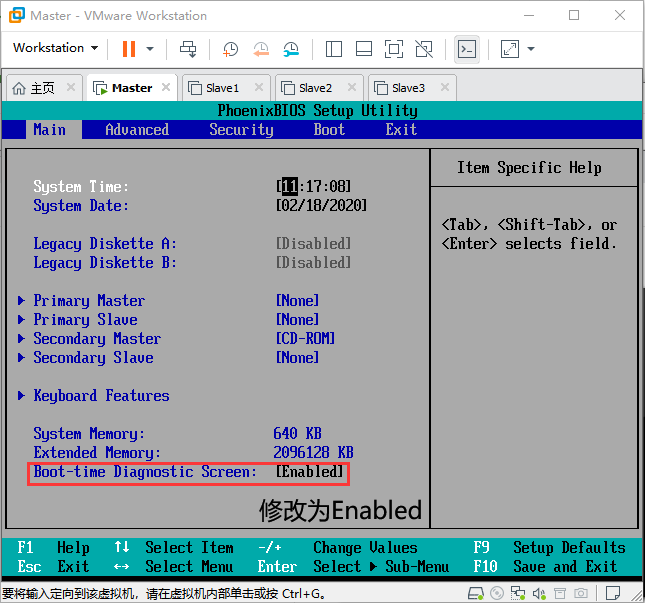Click the VMware Workstation app logo
645x603 pixels.
point(17,15)
